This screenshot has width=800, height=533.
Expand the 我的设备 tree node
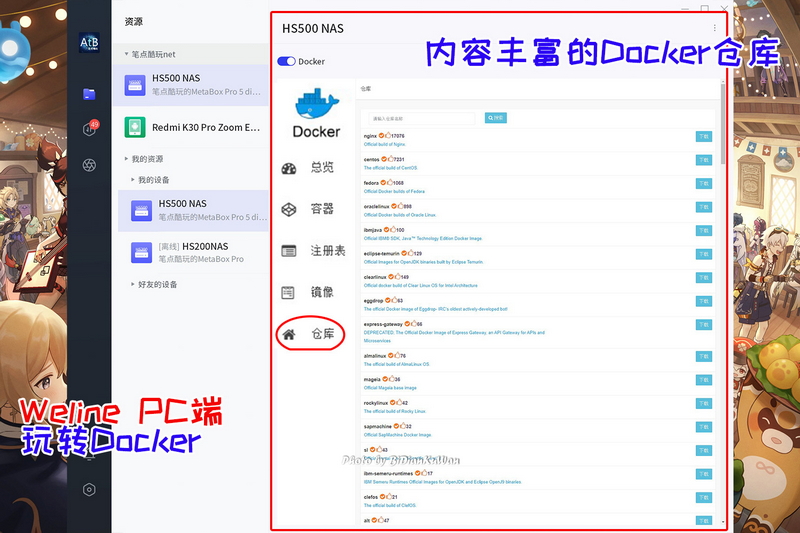(133, 180)
